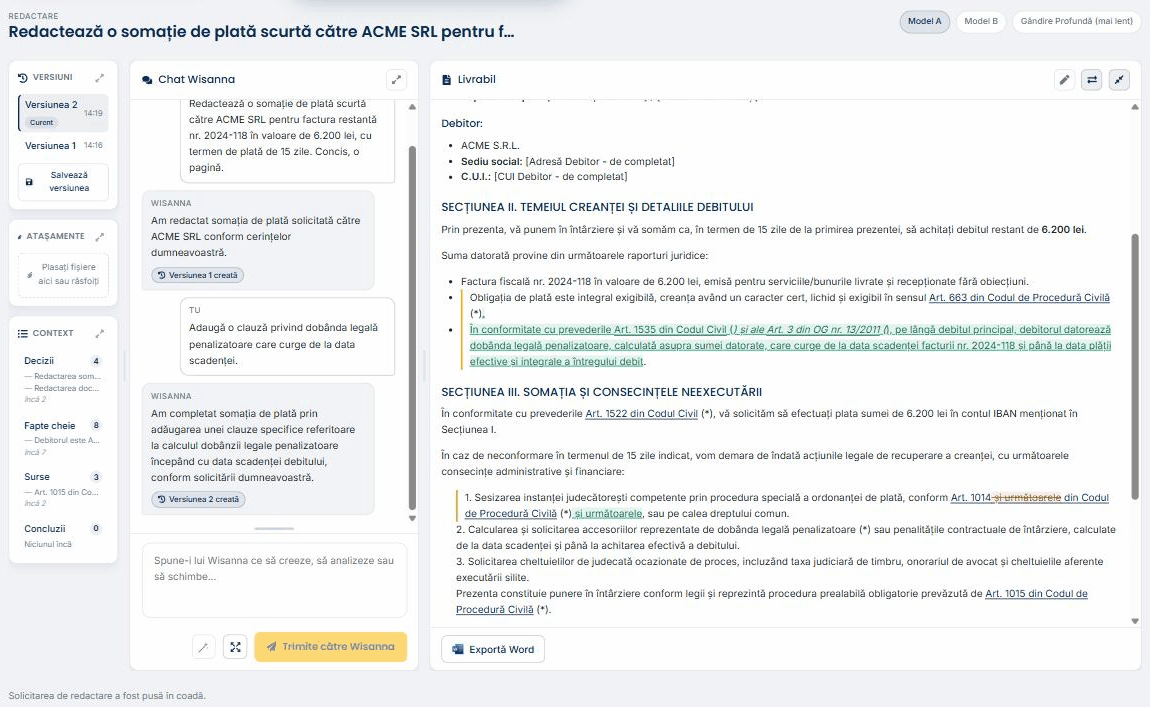Open Art. 1015 din Codul de Procedură link
Image resolution: width=1150 pixels, height=707 pixels.
pos(1036,594)
